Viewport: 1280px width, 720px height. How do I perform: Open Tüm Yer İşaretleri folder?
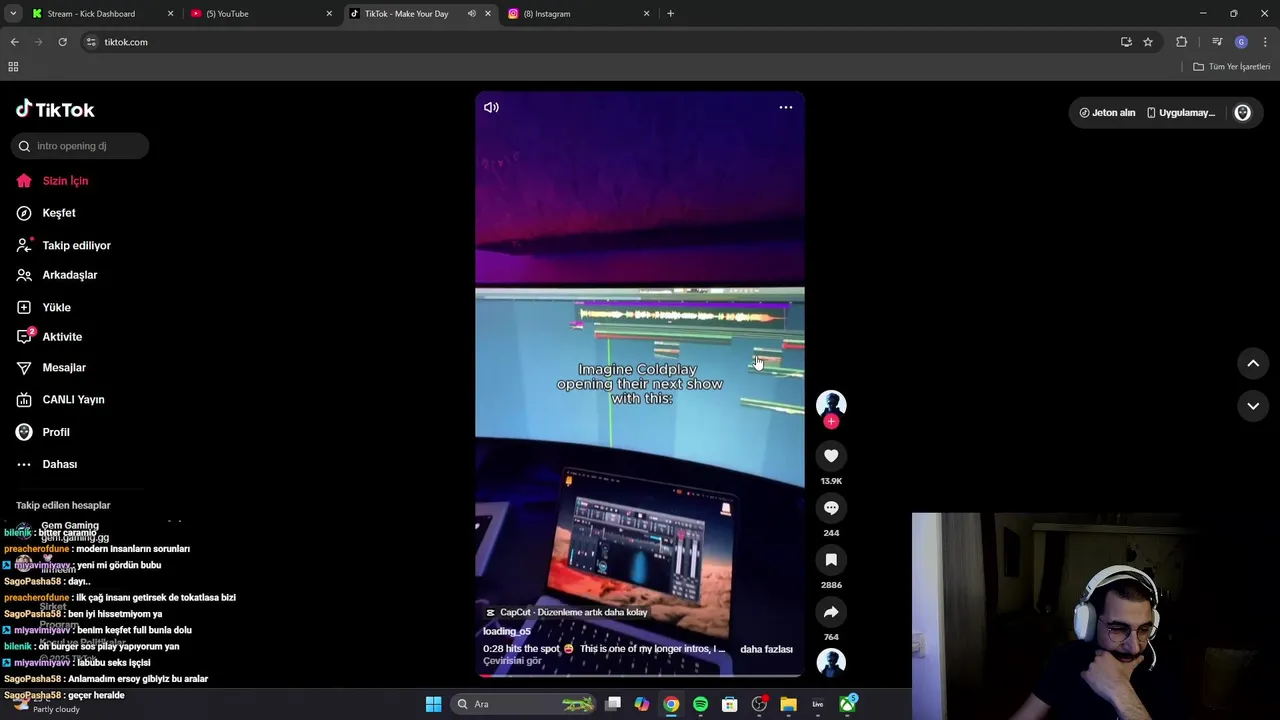coord(1232,67)
